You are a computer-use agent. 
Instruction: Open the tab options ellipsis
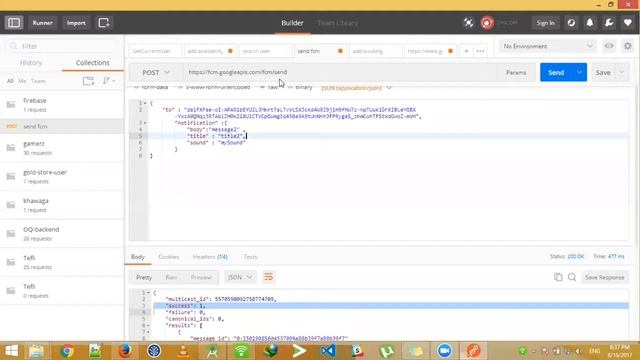[480, 51]
